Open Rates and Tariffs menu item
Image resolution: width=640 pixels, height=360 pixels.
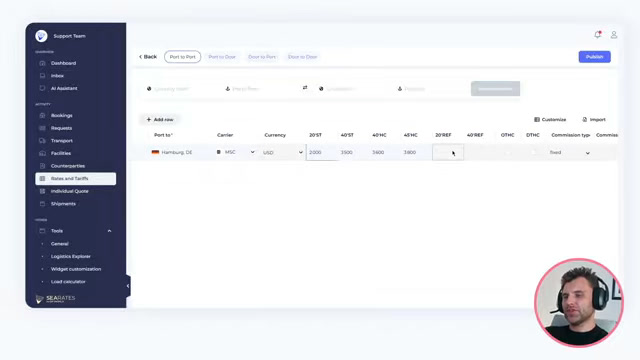pos(76,179)
